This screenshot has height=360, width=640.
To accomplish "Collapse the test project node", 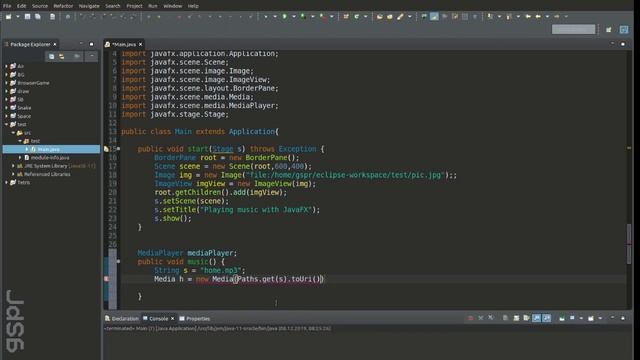I will click(x=7, y=124).
